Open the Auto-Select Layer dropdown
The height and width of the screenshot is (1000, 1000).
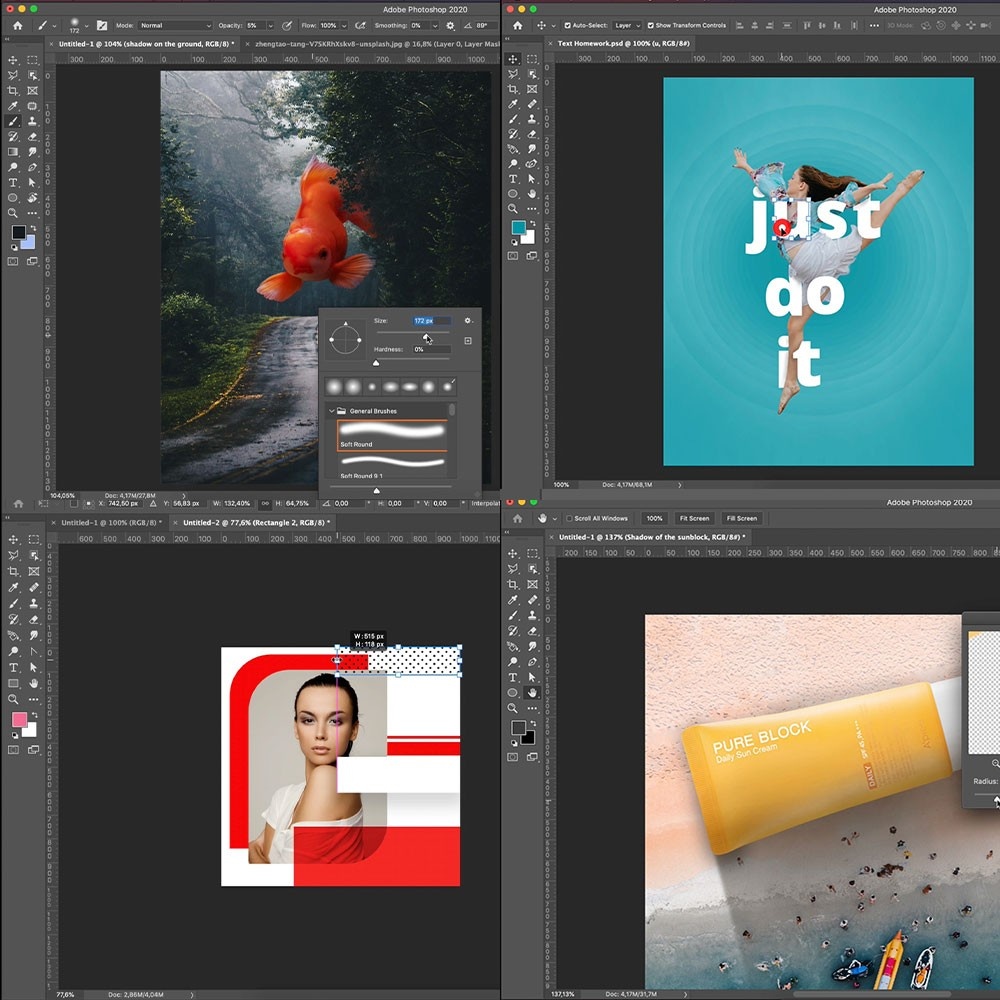[626, 25]
